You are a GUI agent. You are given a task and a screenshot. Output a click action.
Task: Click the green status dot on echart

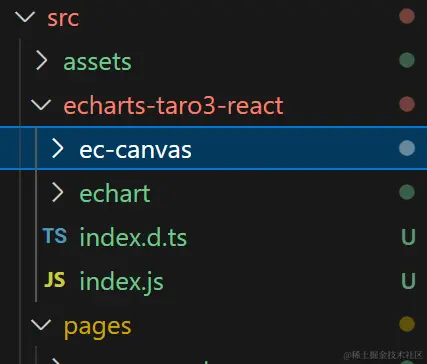tap(407, 192)
